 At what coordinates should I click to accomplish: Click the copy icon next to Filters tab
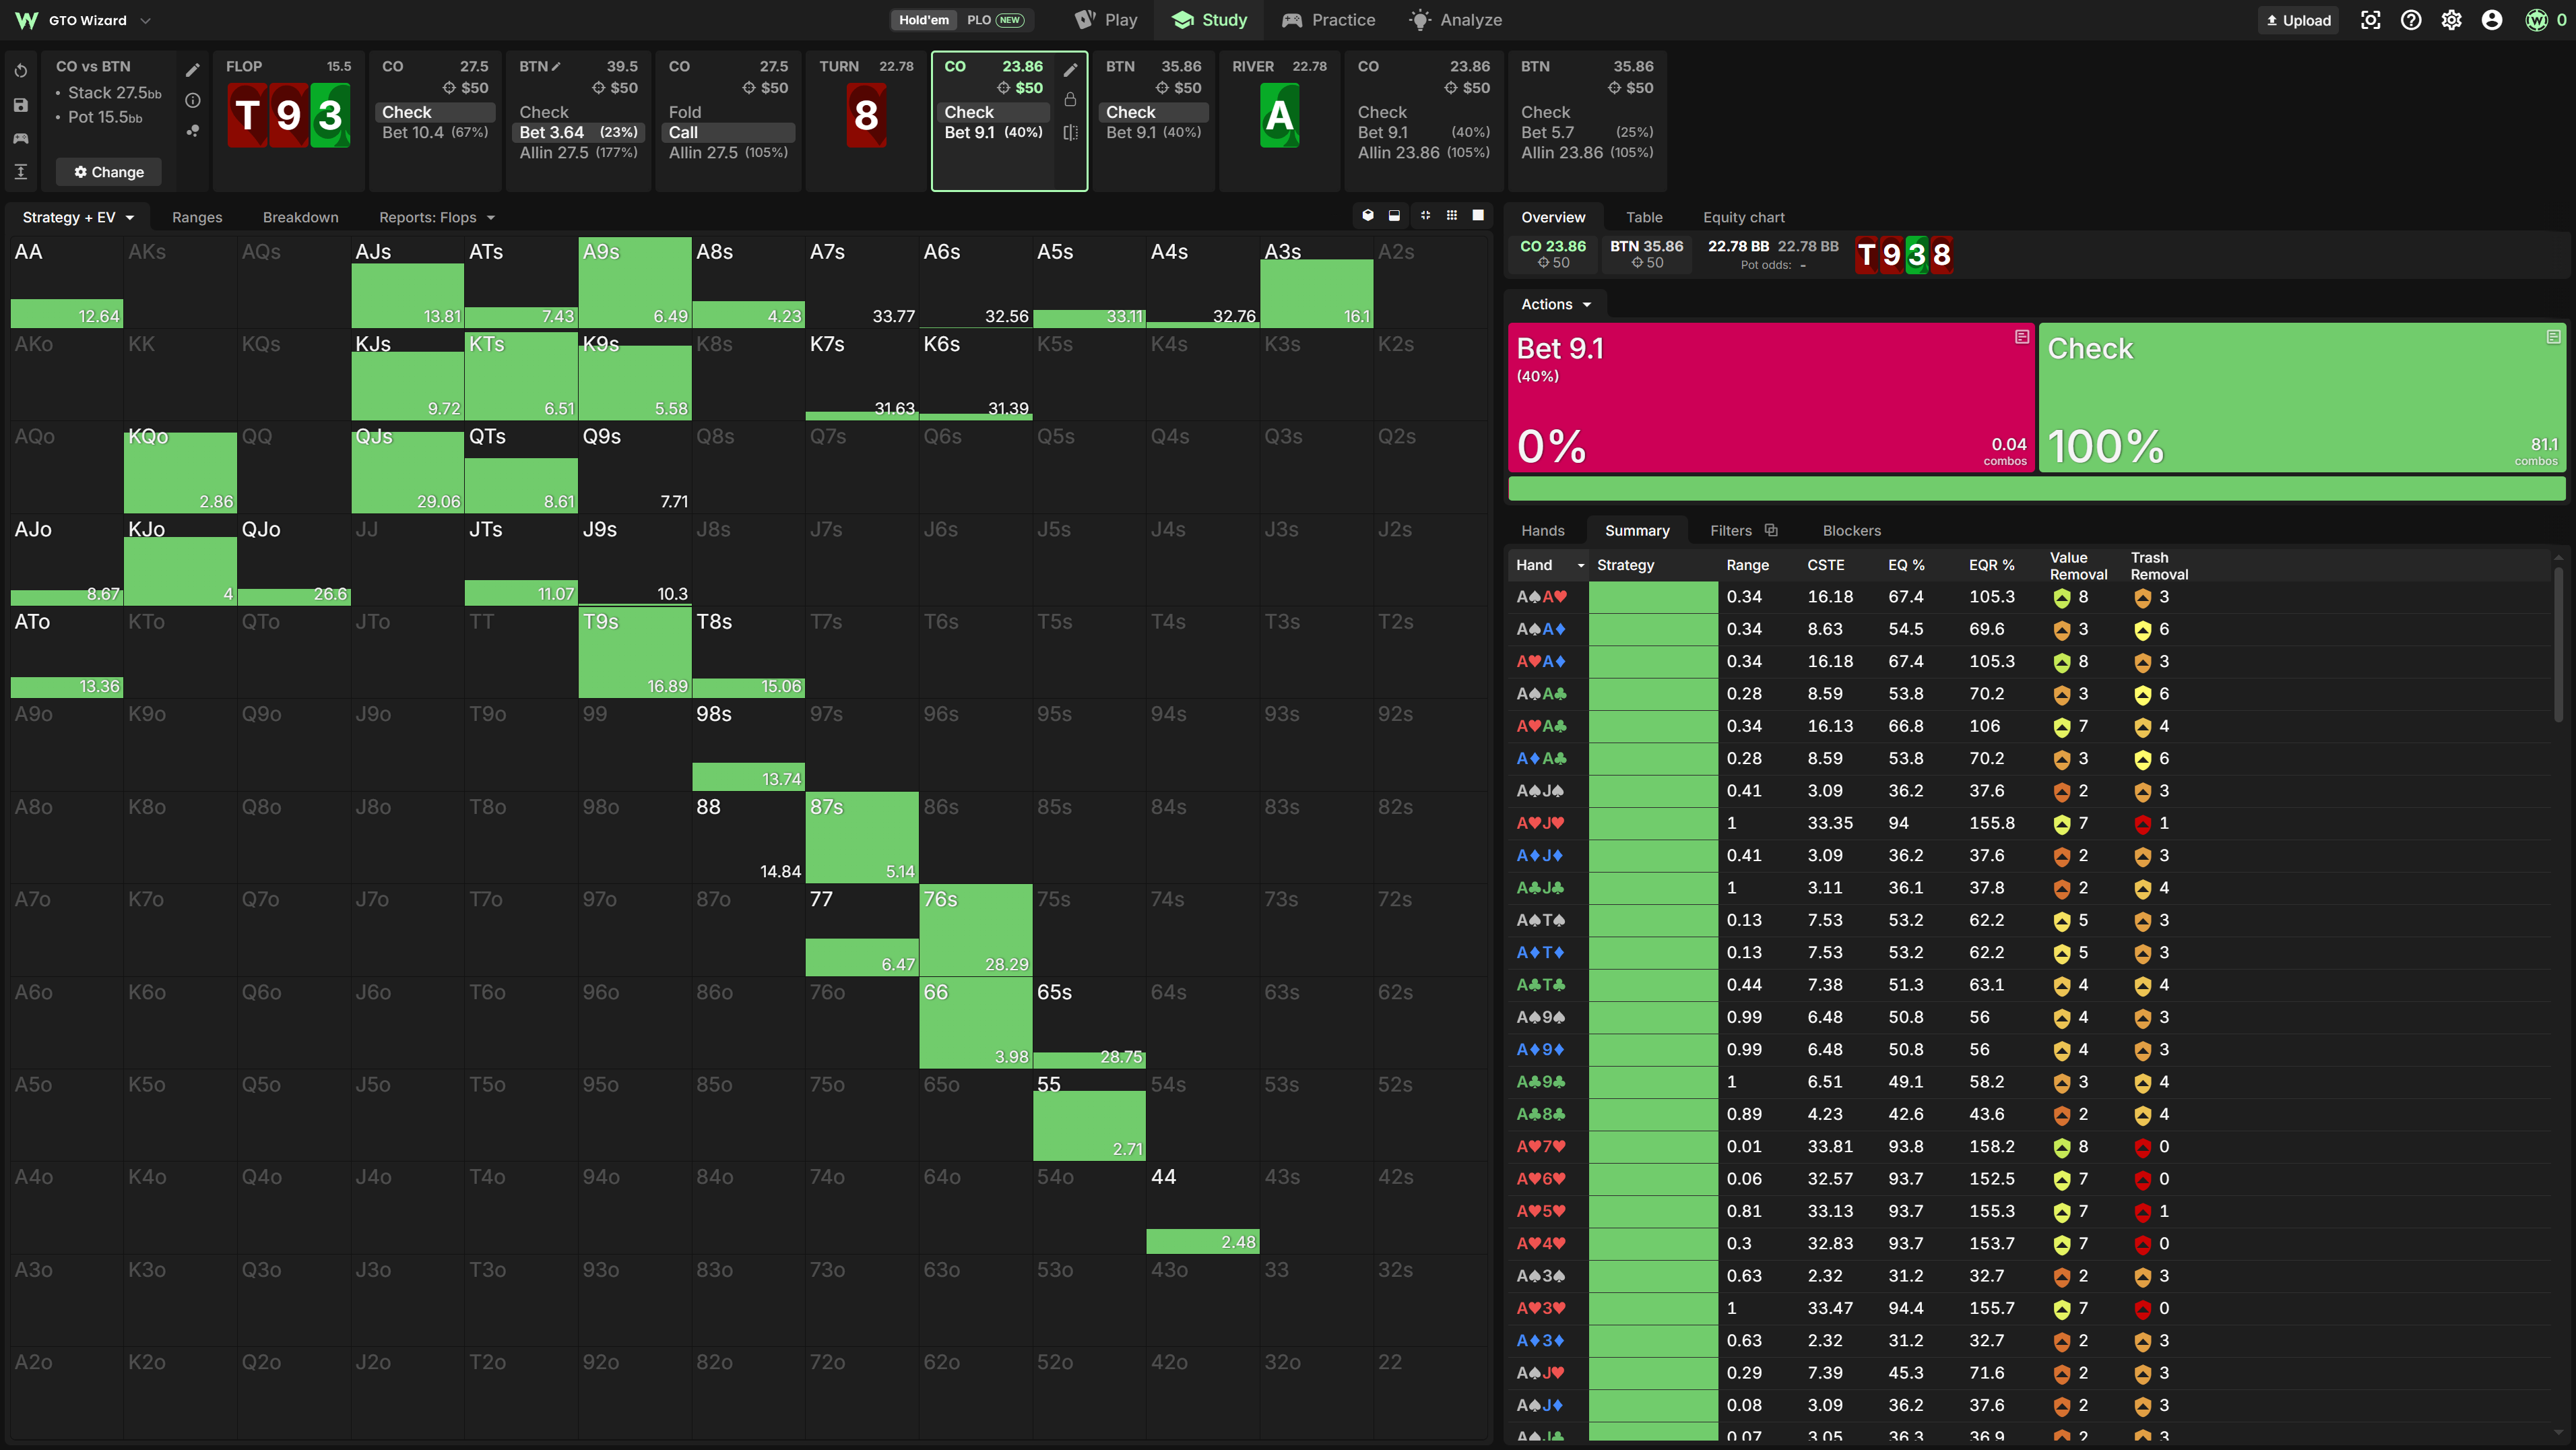[1771, 530]
